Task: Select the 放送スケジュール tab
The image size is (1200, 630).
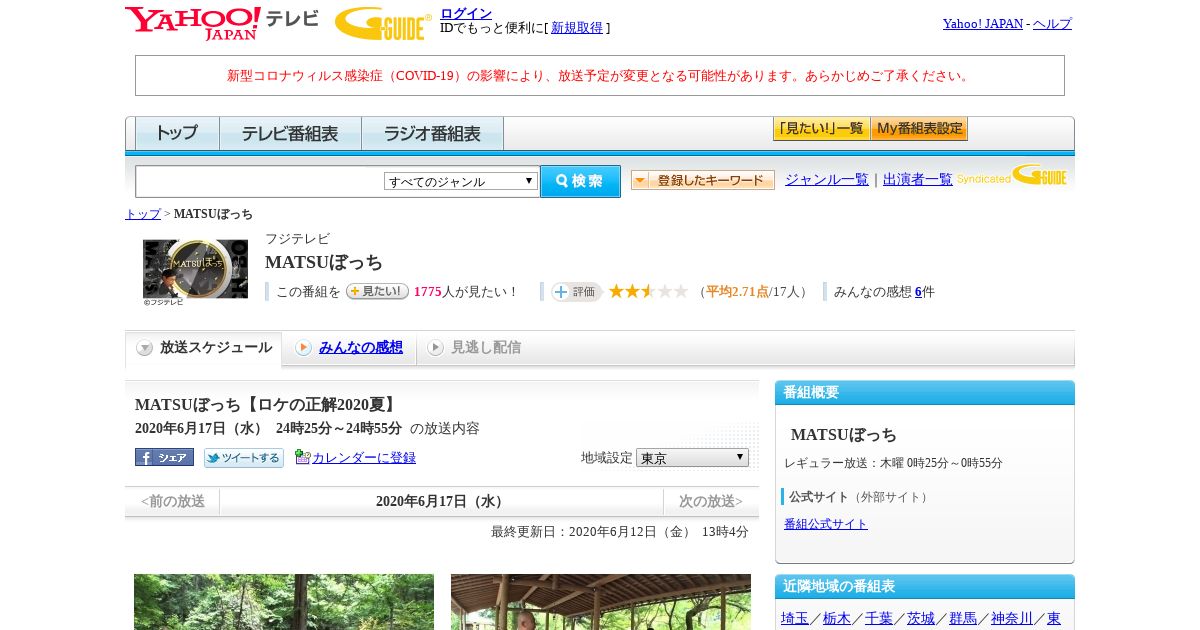Action: [204, 348]
